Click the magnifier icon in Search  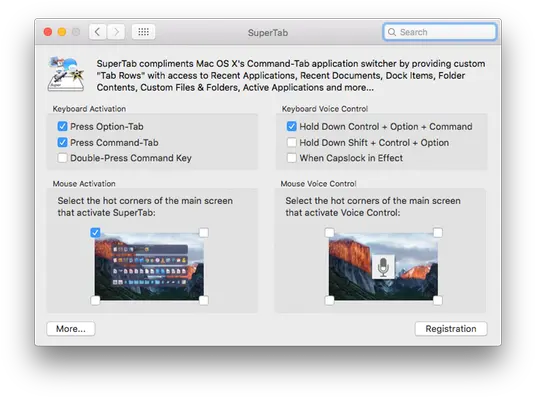pos(392,32)
